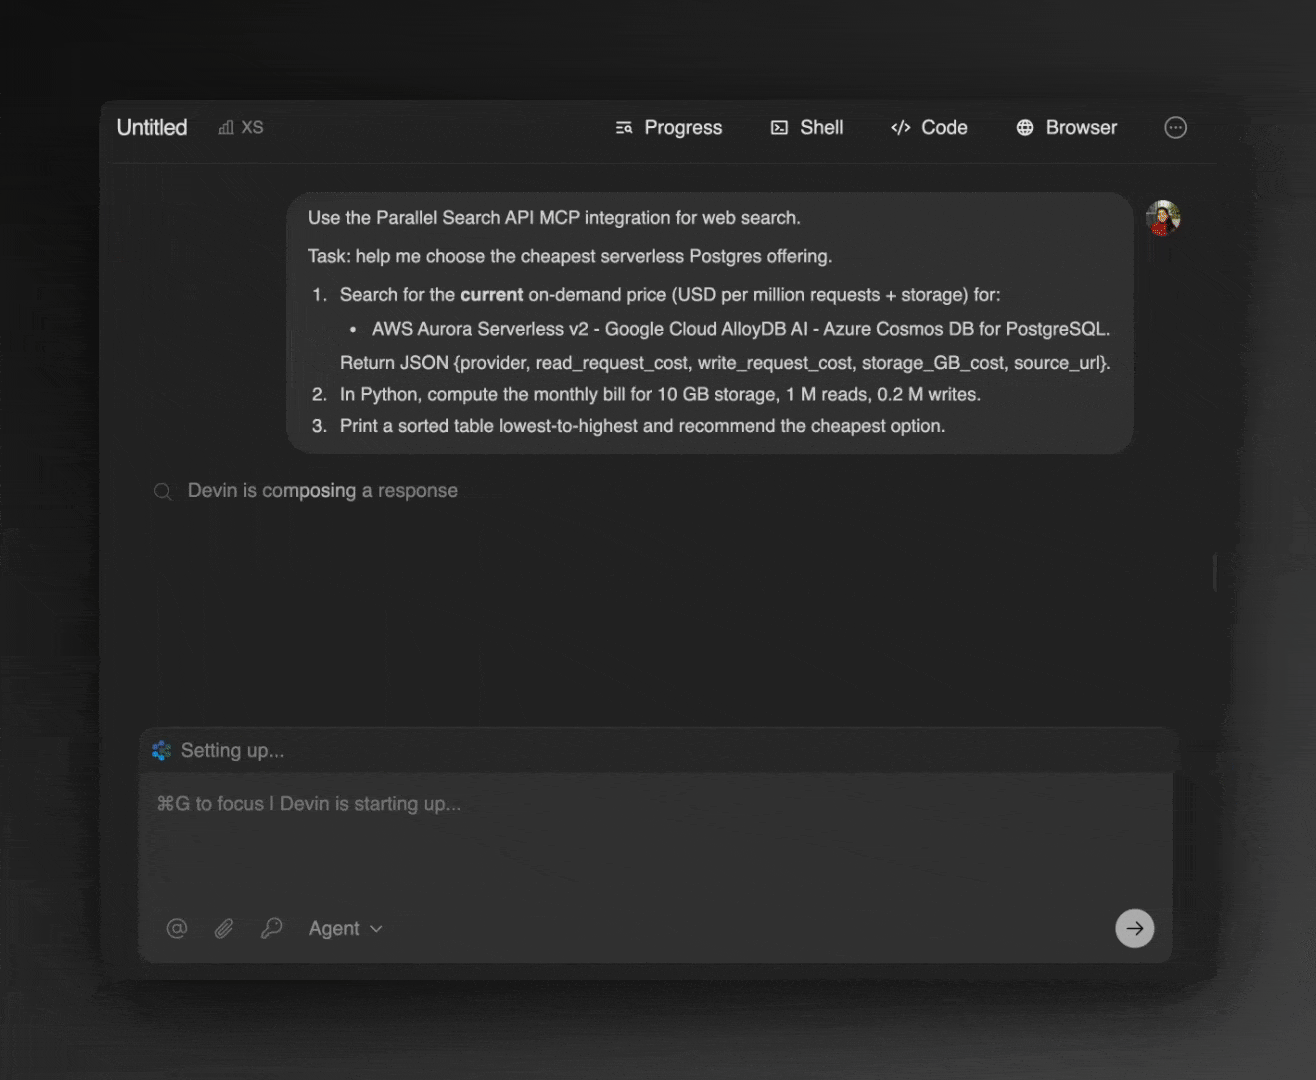Click the Setting up status text
Viewport: 1316px width, 1080px height.
(x=232, y=750)
